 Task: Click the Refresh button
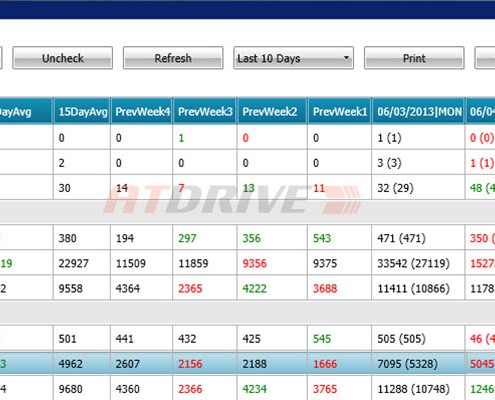173,58
